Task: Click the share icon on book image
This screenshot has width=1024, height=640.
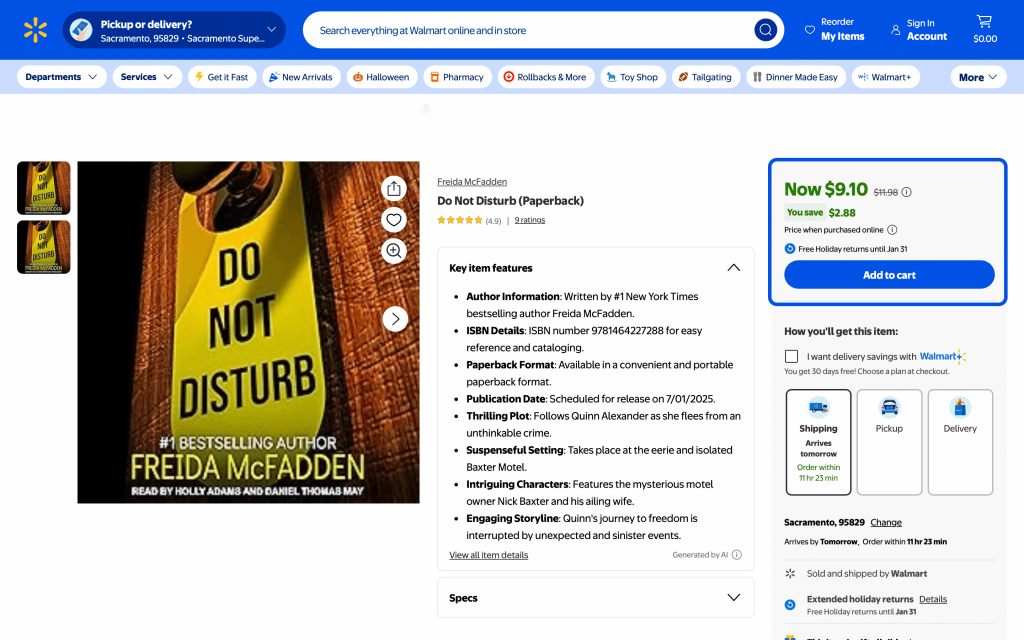Action: [x=394, y=188]
